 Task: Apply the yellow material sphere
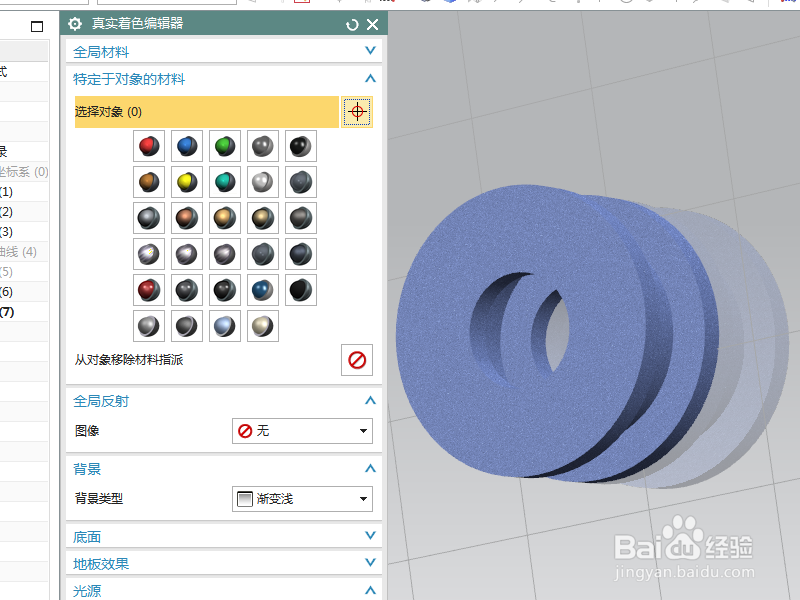(x=186, y=182)
